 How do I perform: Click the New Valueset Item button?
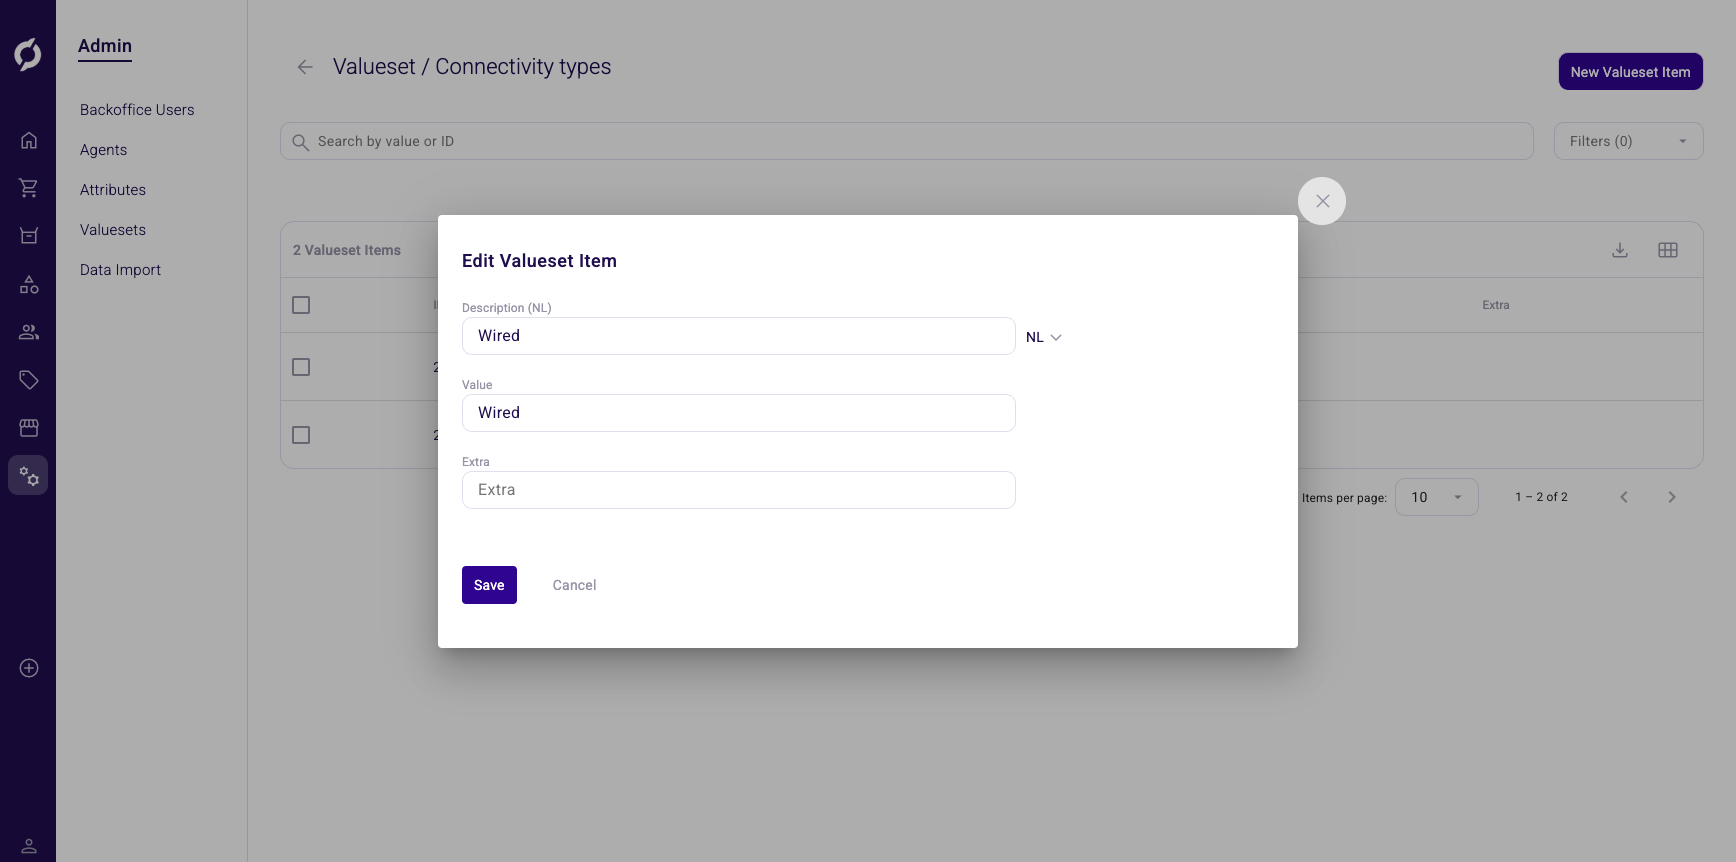coord(1630,72)
